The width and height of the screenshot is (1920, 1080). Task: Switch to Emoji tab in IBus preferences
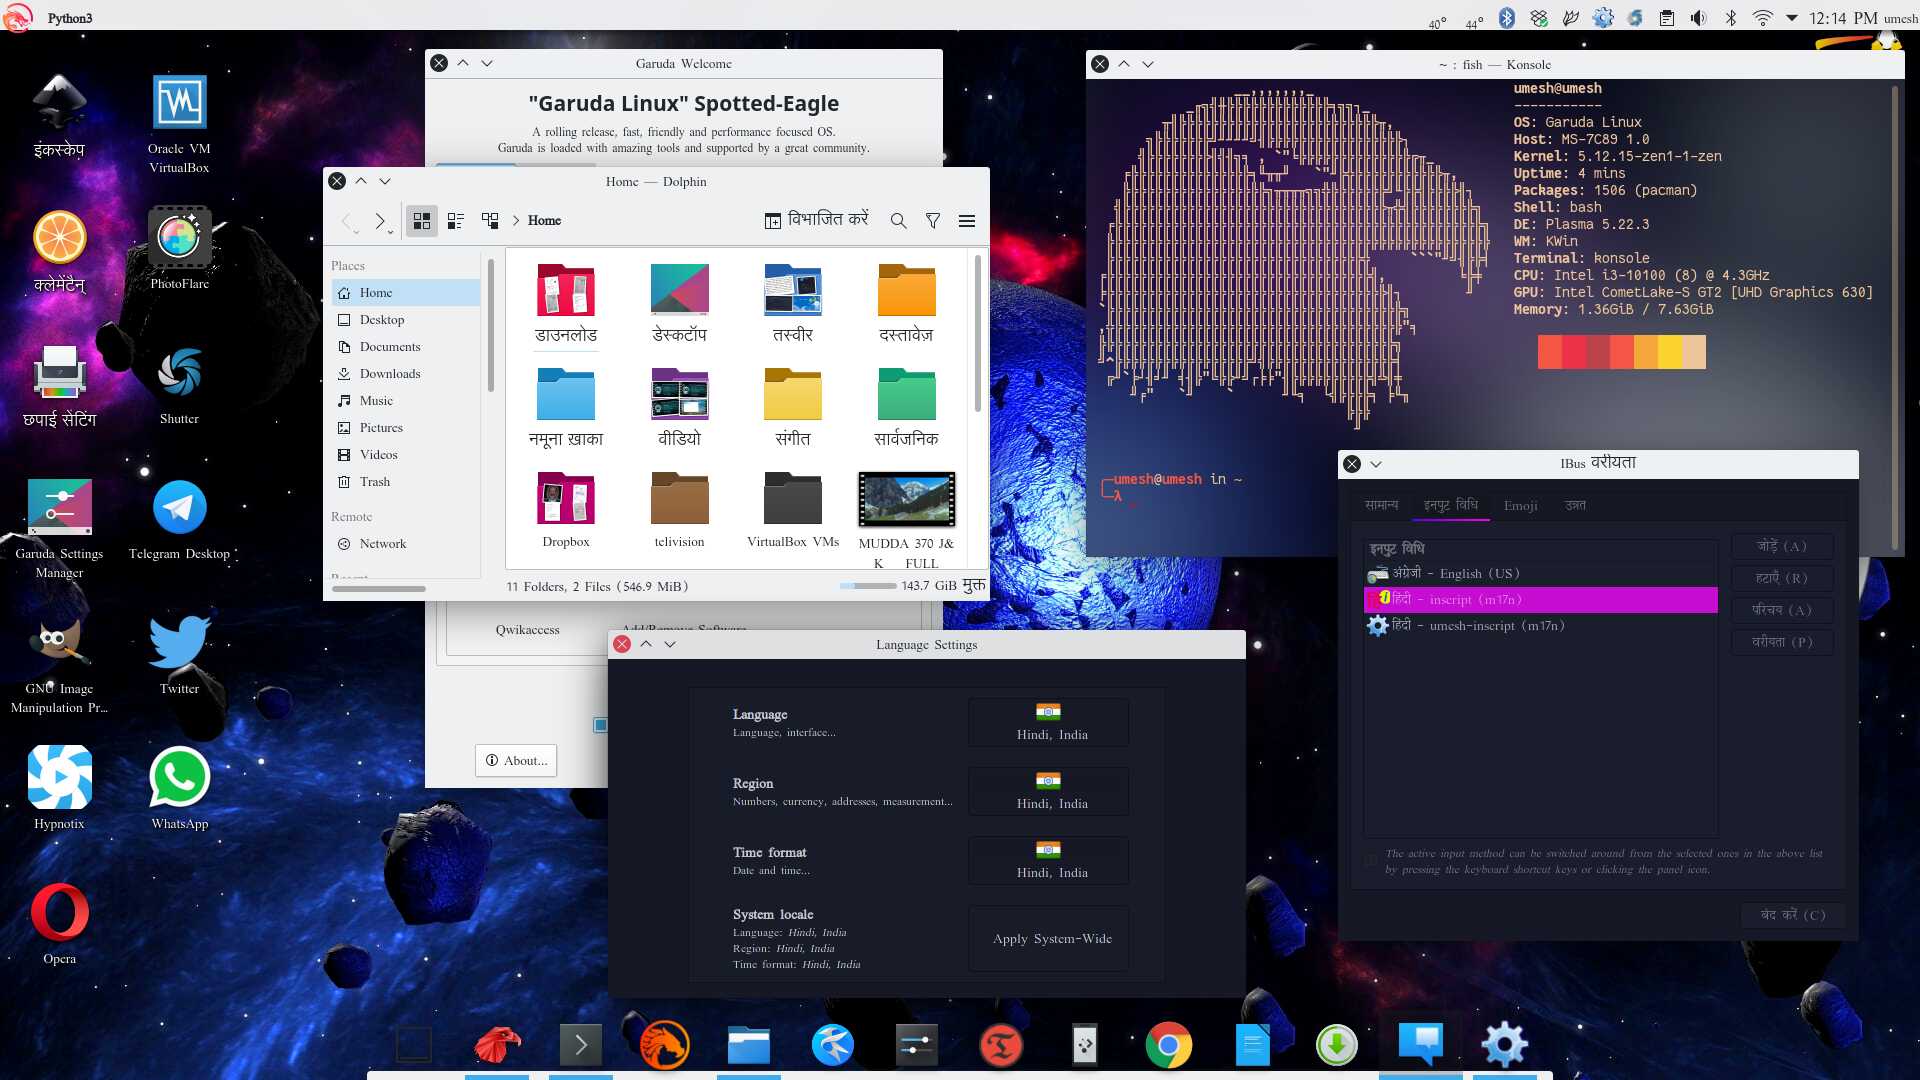[x=1520, y=506]
